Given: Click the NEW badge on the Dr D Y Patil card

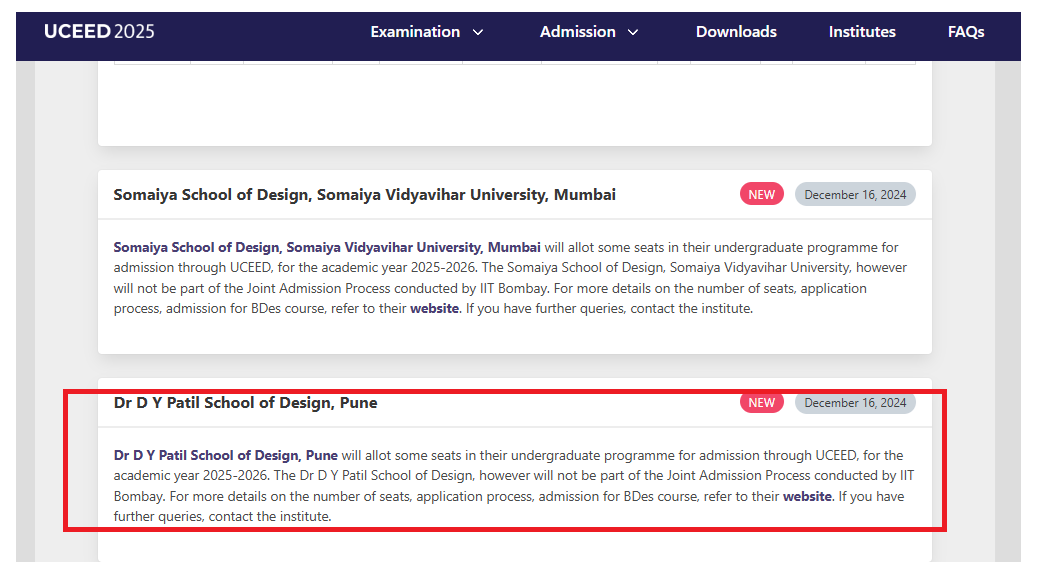Looking at the screenshot, I should (x=761, y=403).
